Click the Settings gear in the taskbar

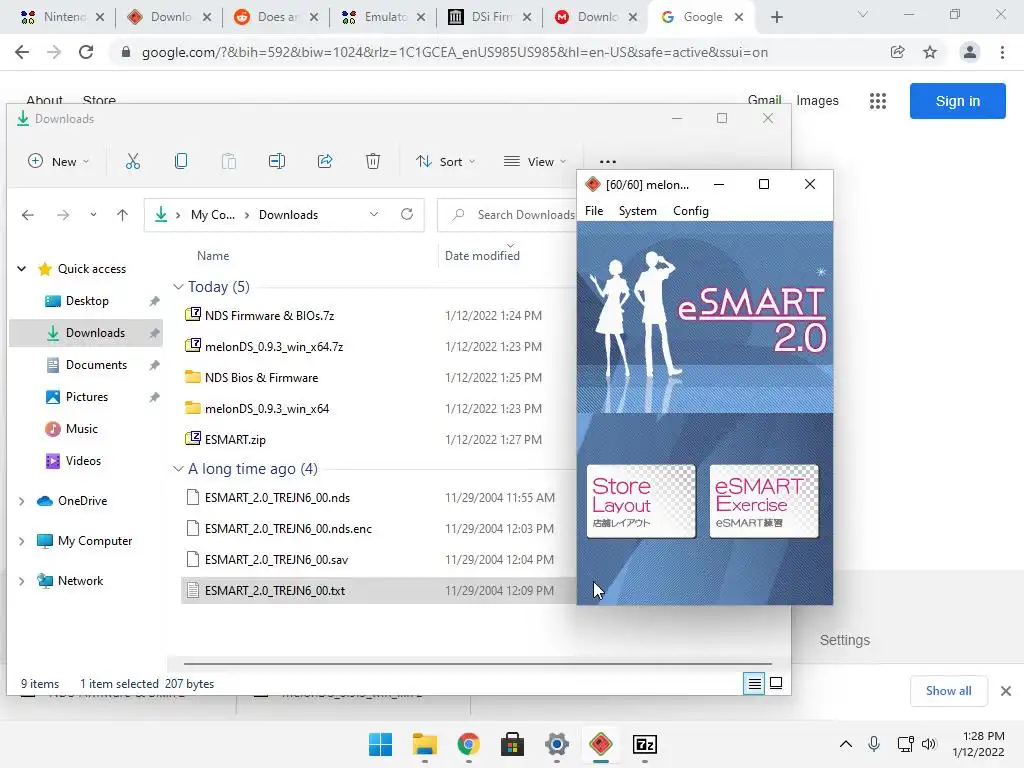click(x=556, y=744)
